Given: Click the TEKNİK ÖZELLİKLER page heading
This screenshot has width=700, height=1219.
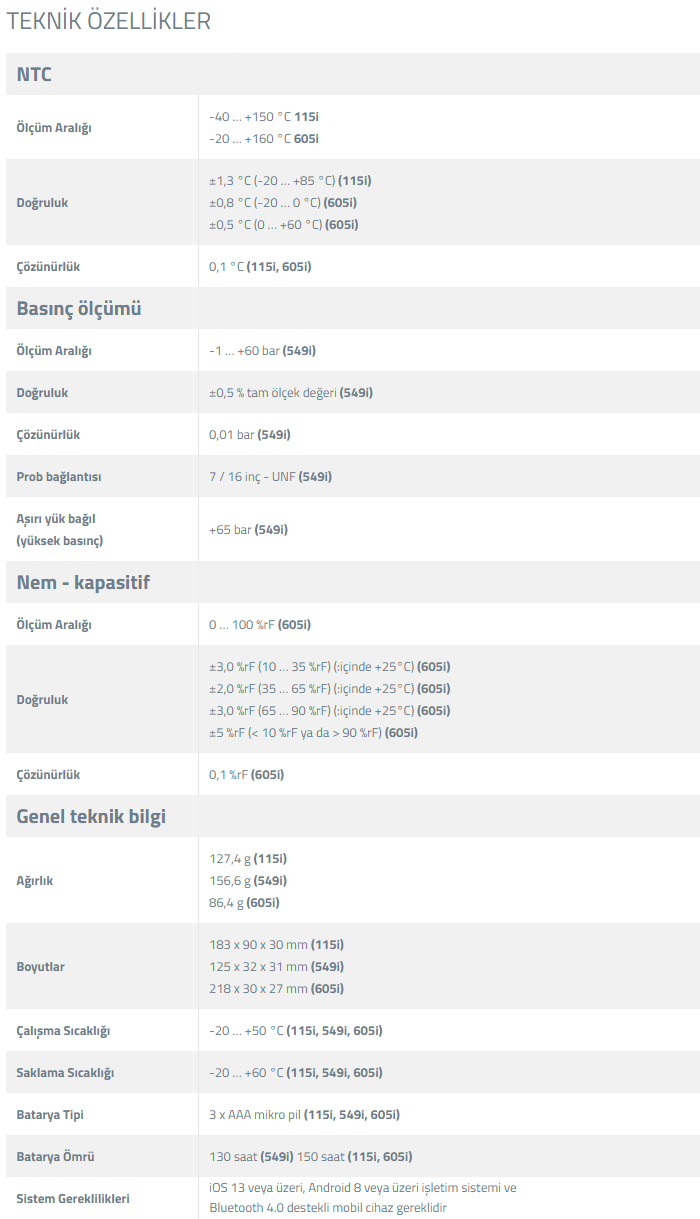Looking at the screenshot, I should click(x=109, y=22).
